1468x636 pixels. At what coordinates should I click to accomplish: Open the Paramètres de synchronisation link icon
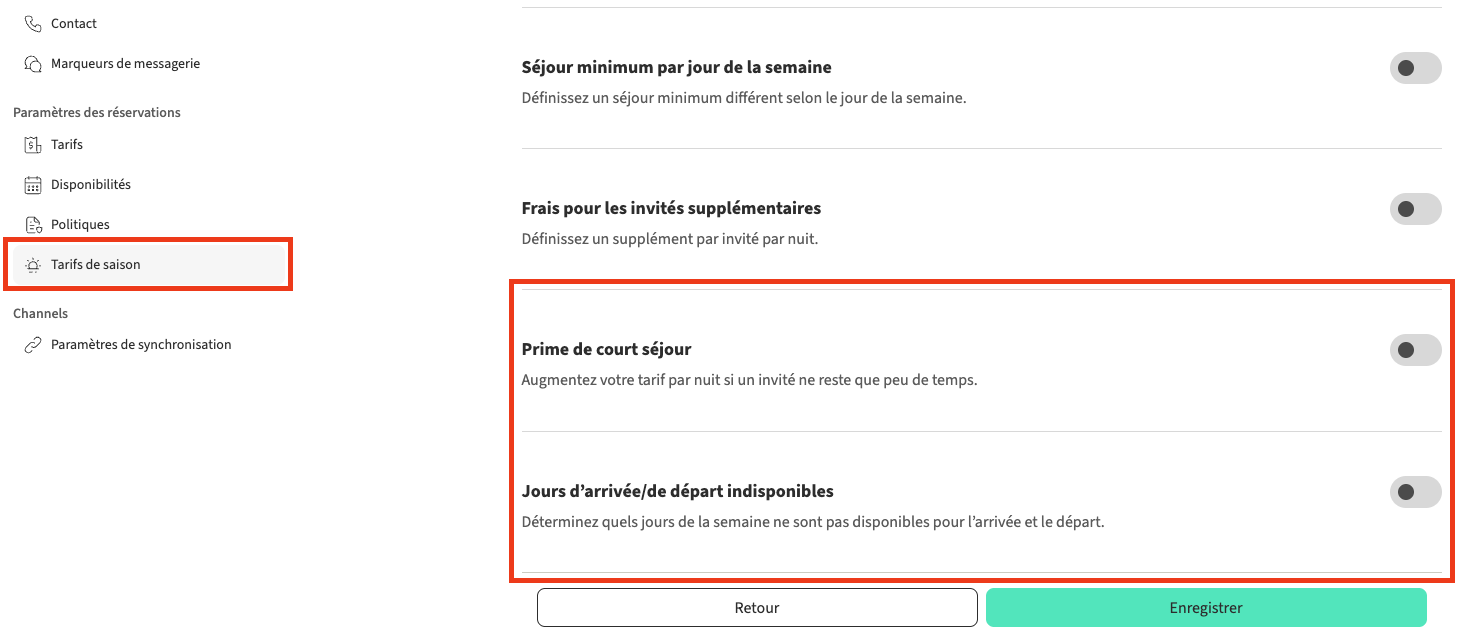point(33,345)
